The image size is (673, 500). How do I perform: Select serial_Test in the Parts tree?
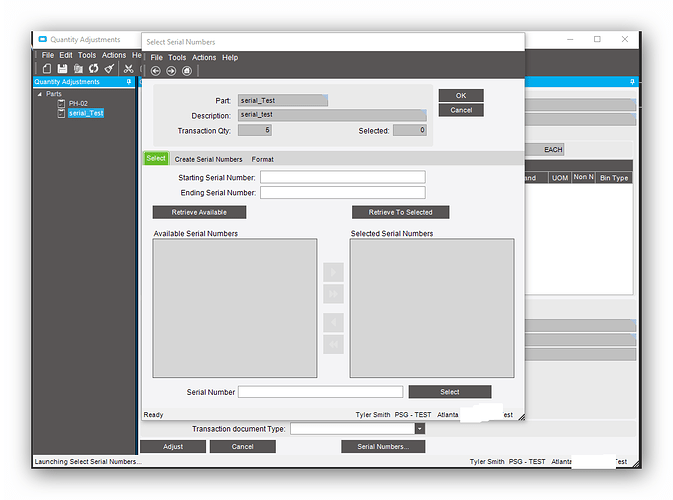coord(86,113)
